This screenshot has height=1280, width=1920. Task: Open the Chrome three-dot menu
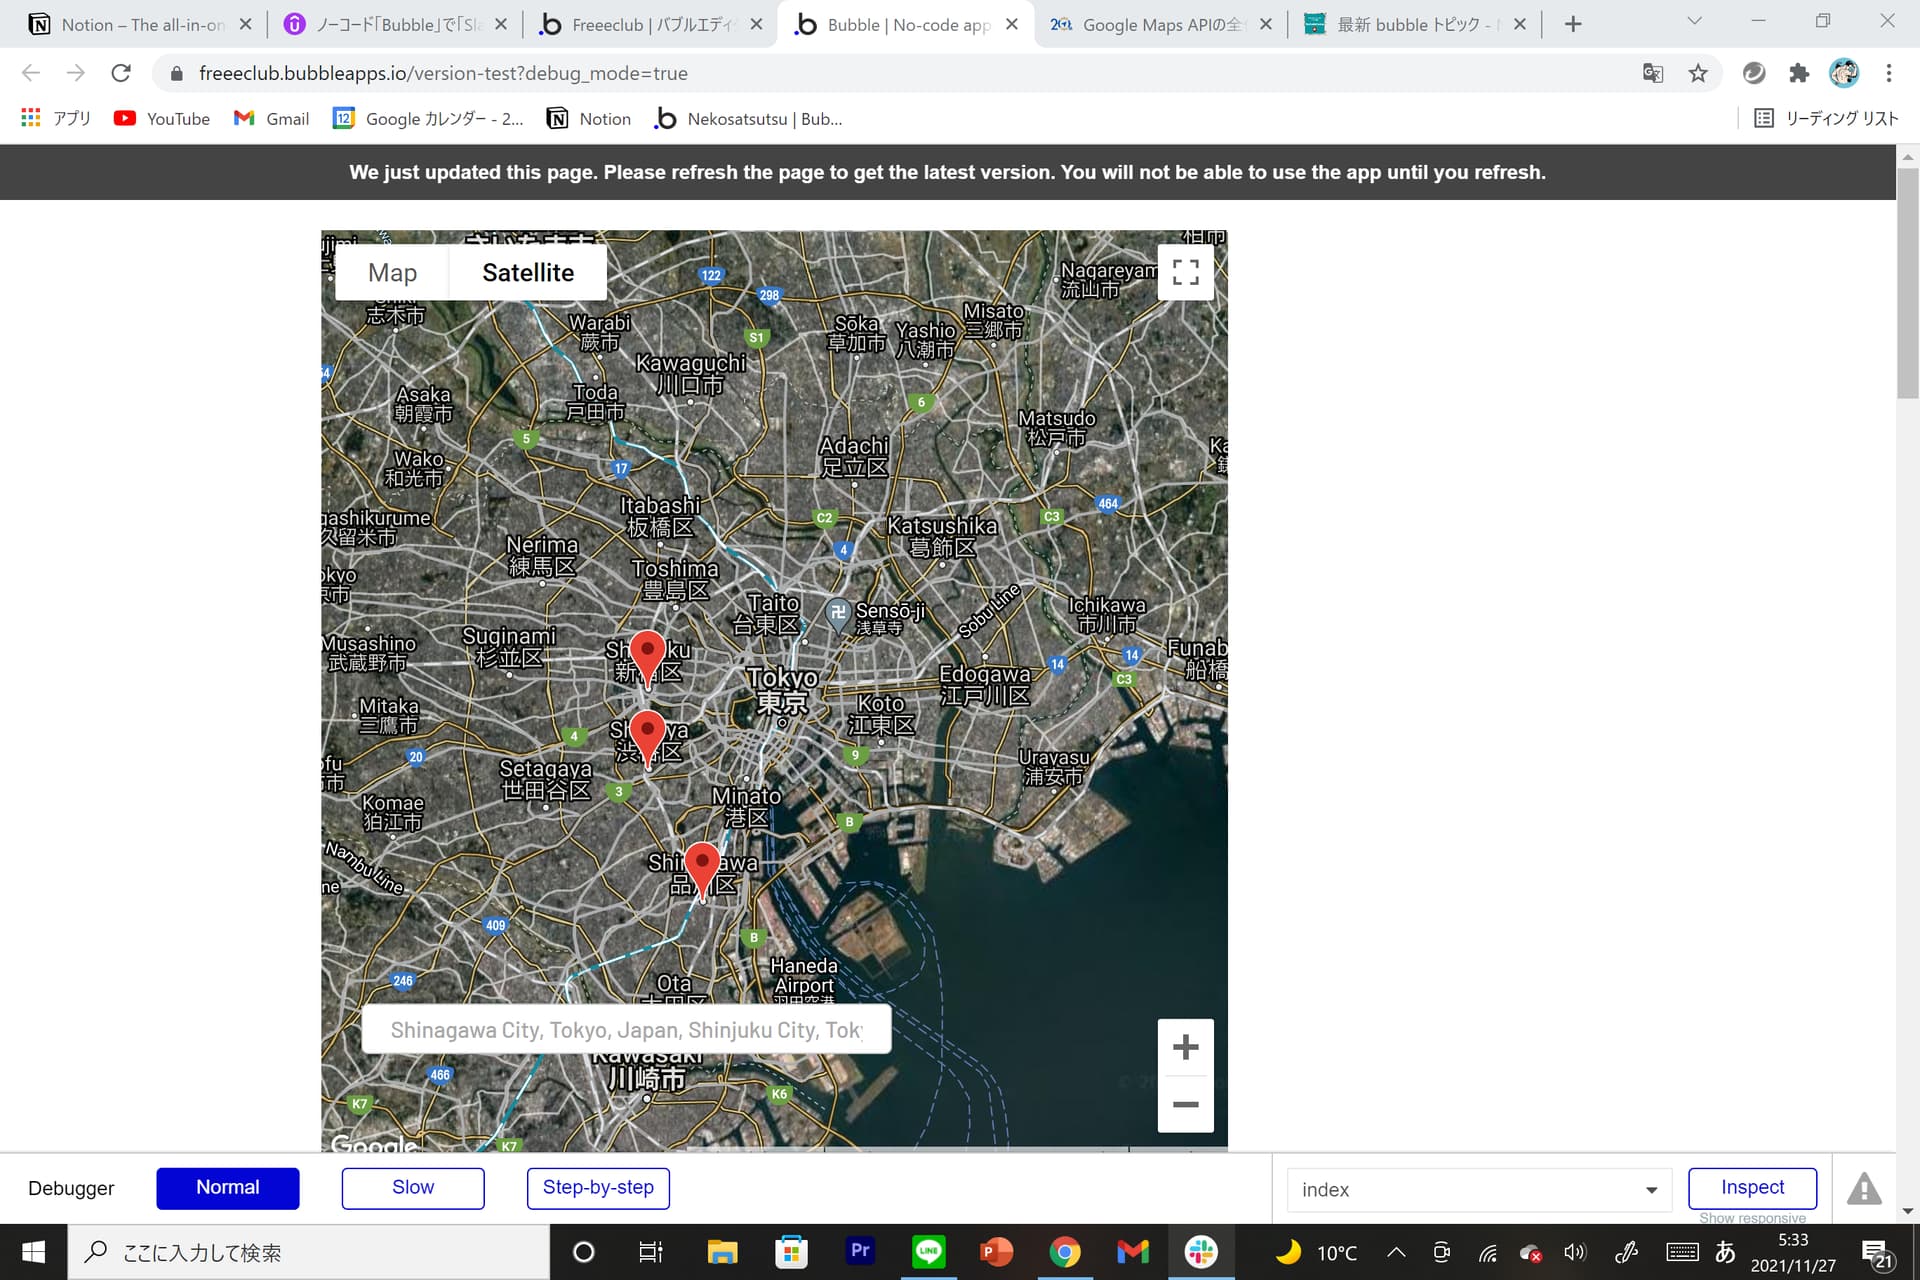tap(1889, 73)
